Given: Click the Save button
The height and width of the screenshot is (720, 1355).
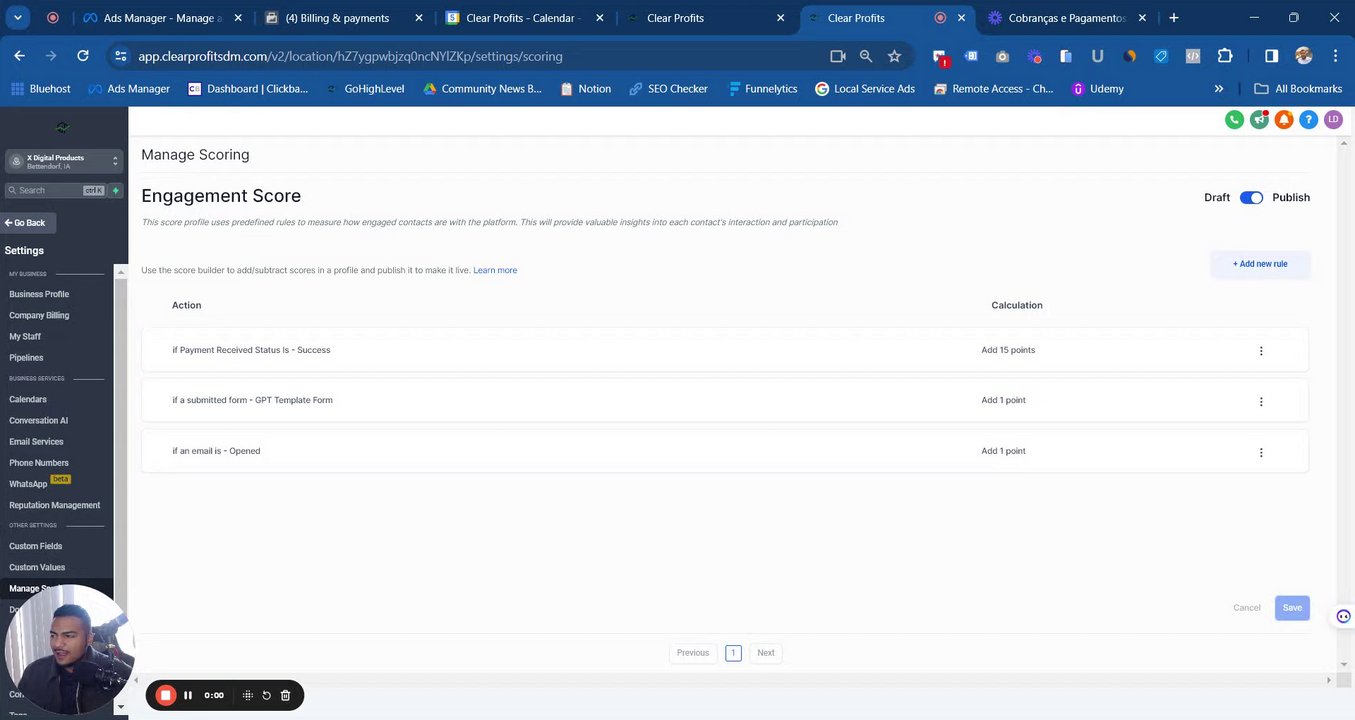Looking at the screenshot, I should point(1292,608).
